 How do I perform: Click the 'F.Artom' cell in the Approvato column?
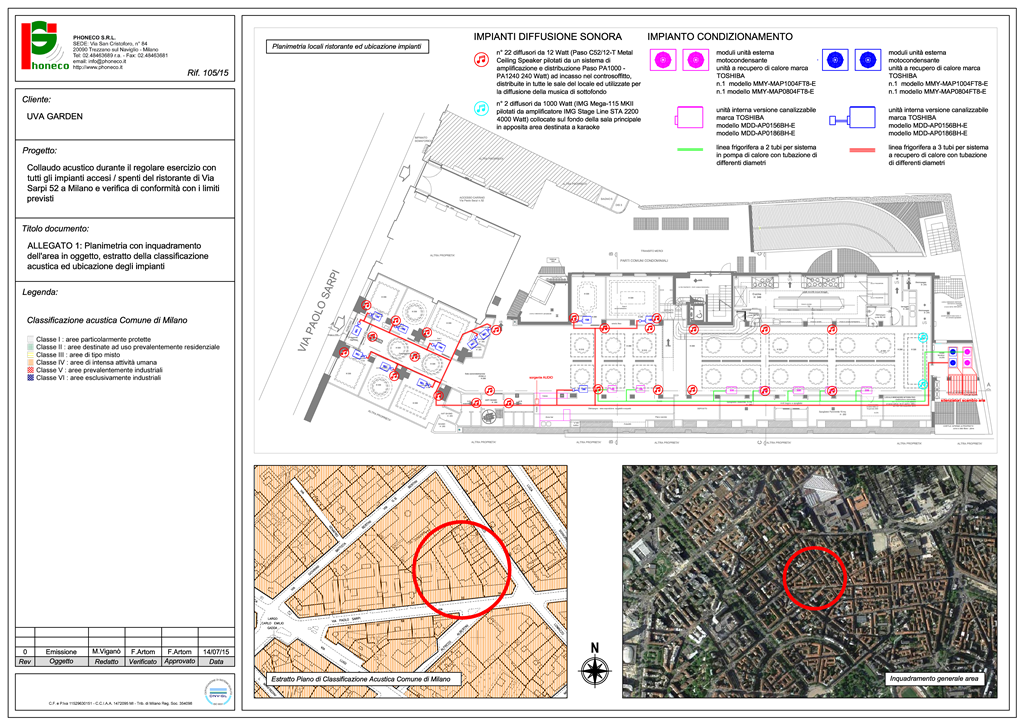[x=180, y=652]
